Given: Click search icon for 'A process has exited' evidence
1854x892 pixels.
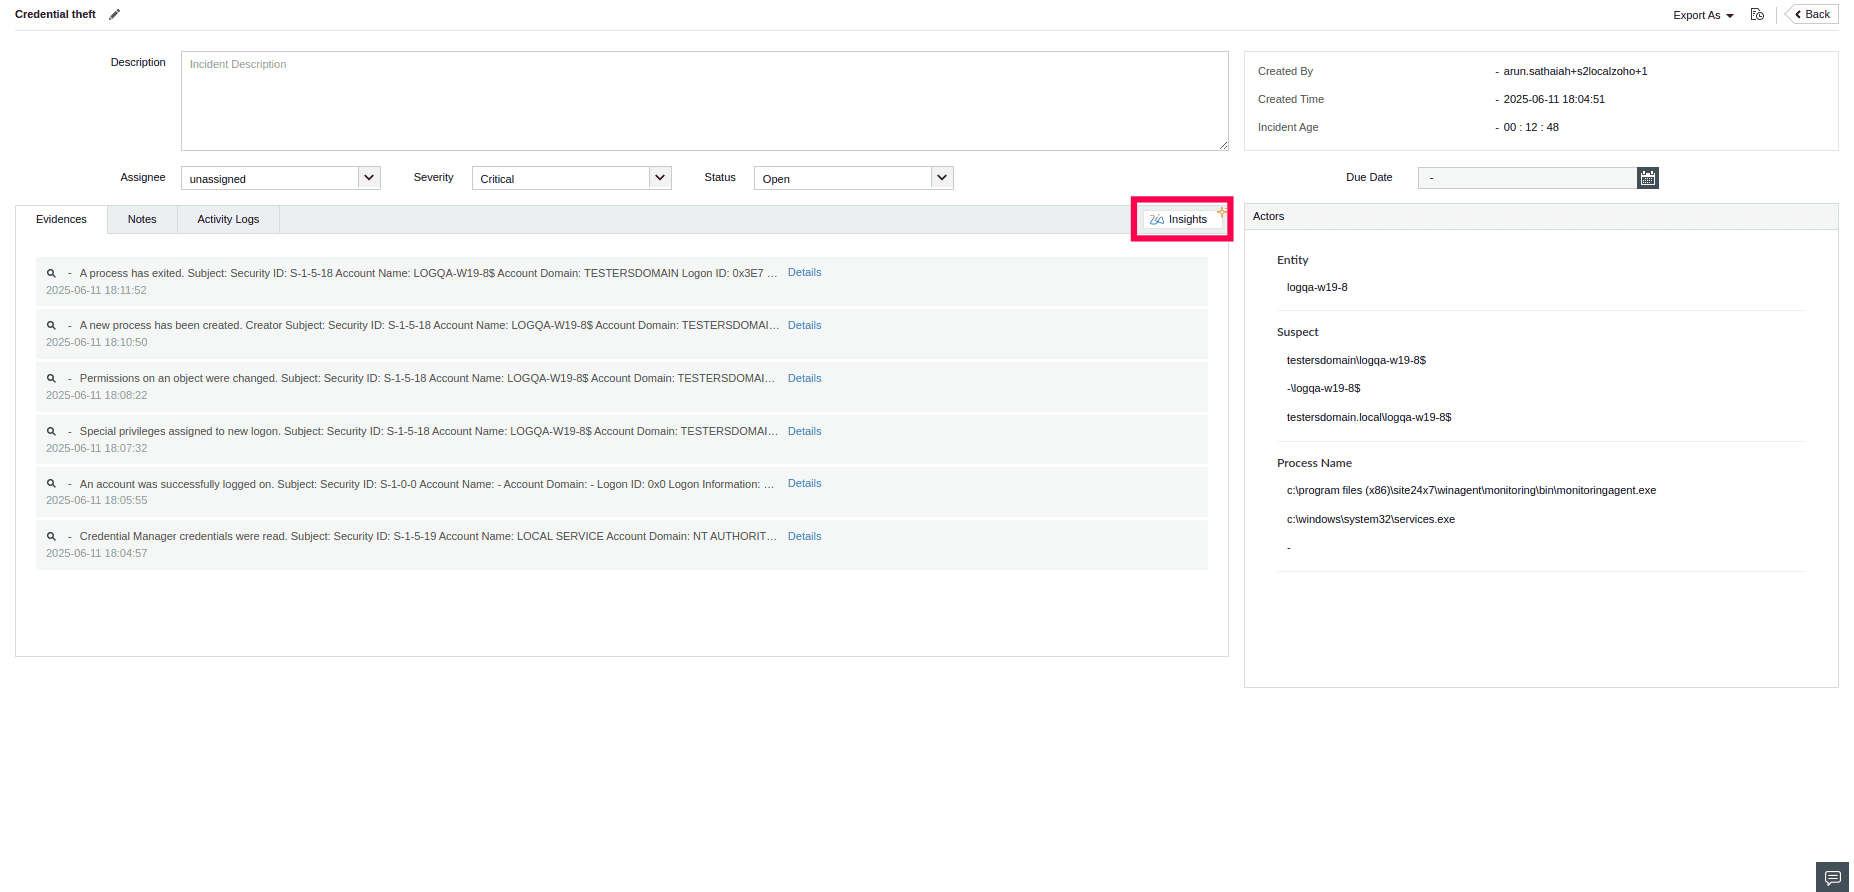Looking at the screenshot, I should click(x=51, y=273).
